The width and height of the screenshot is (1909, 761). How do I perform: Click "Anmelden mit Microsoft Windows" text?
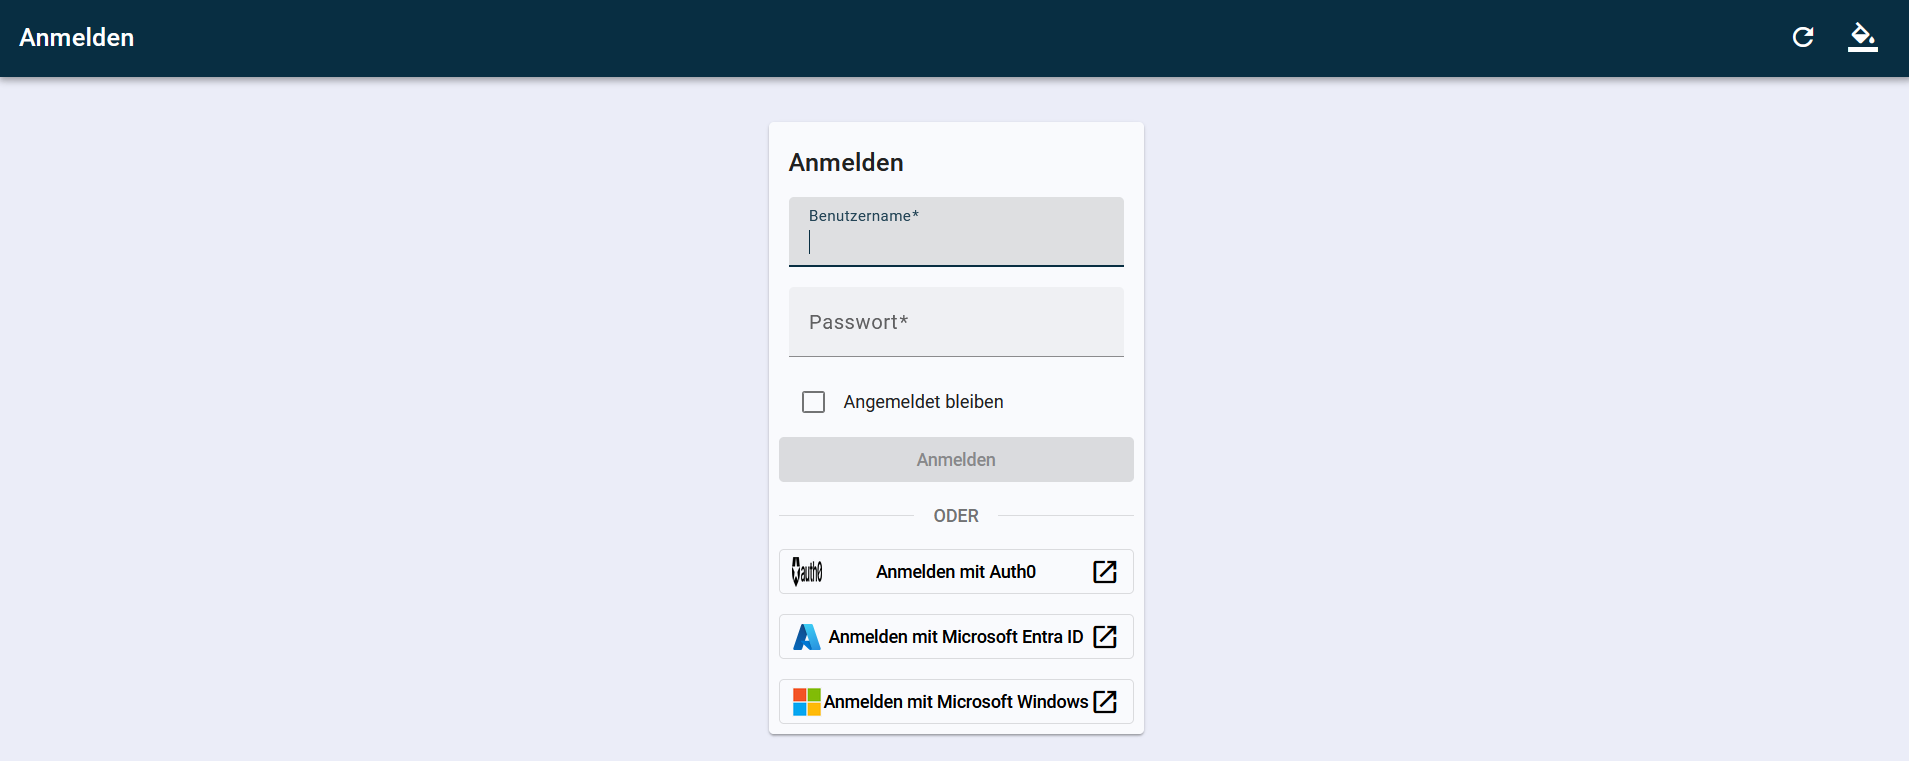pos(956,702)
